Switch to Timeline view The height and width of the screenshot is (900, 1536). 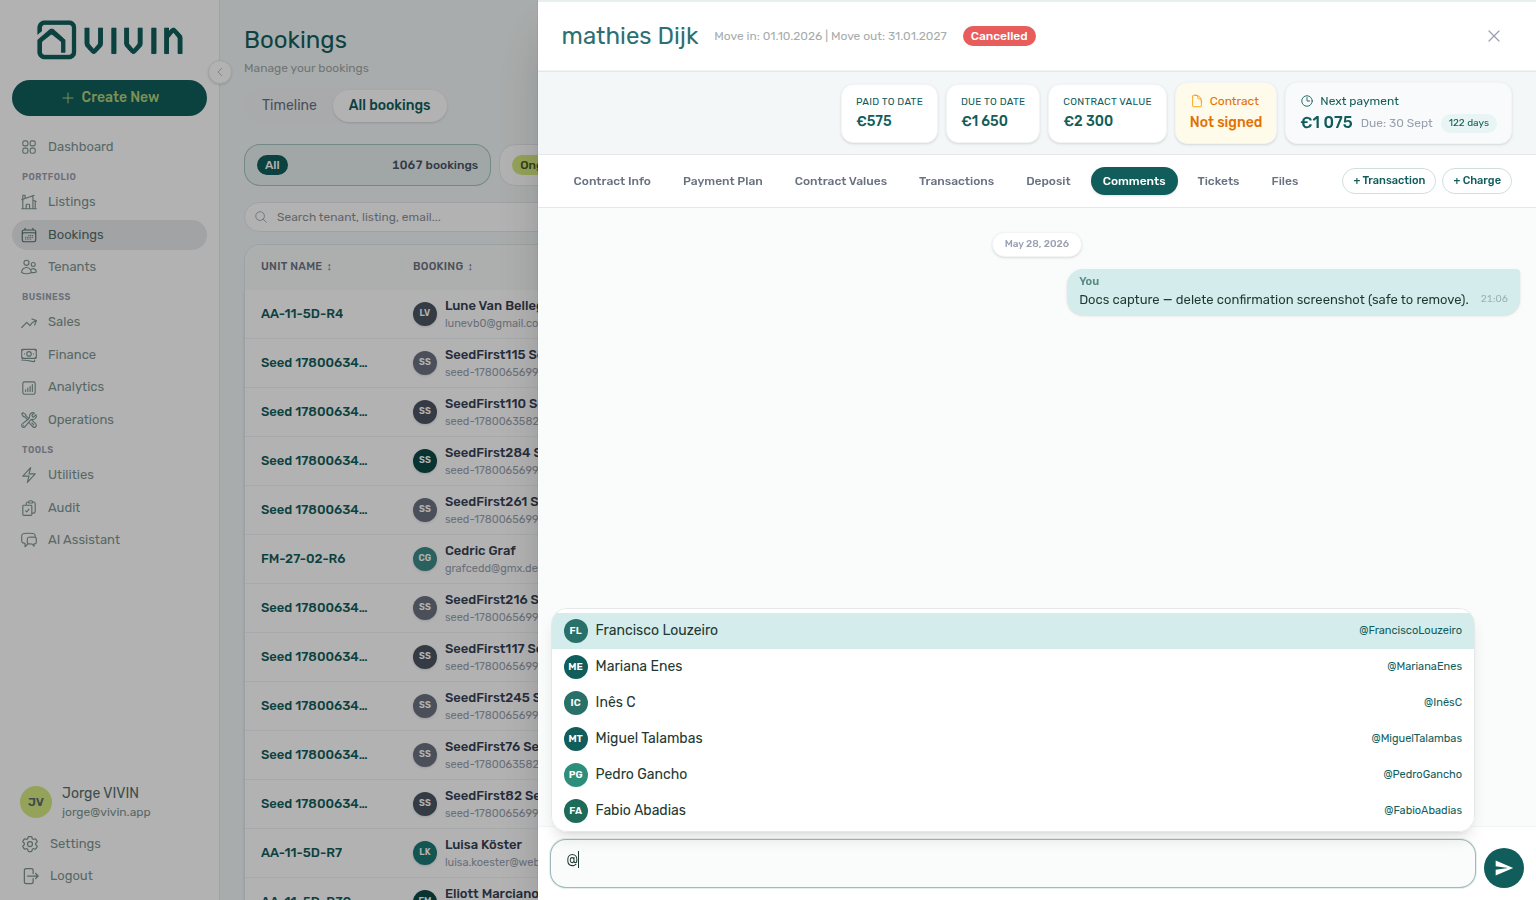pyautogui.click(x=289, y=105)
